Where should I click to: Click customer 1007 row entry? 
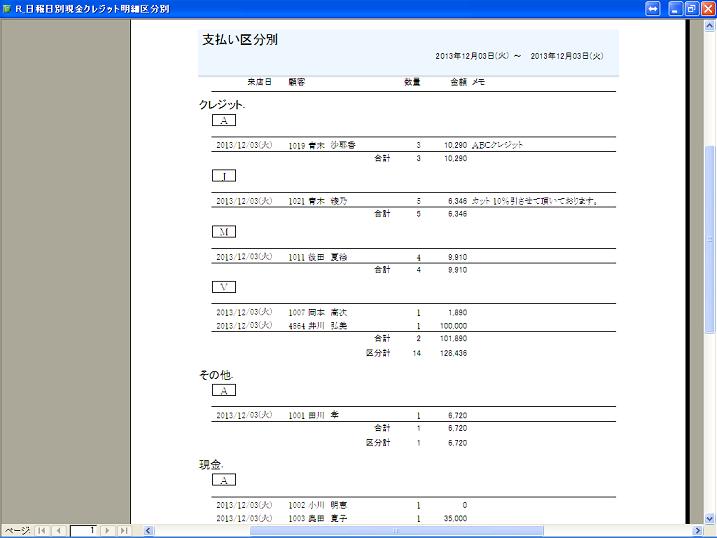click(x=318, y=313)
